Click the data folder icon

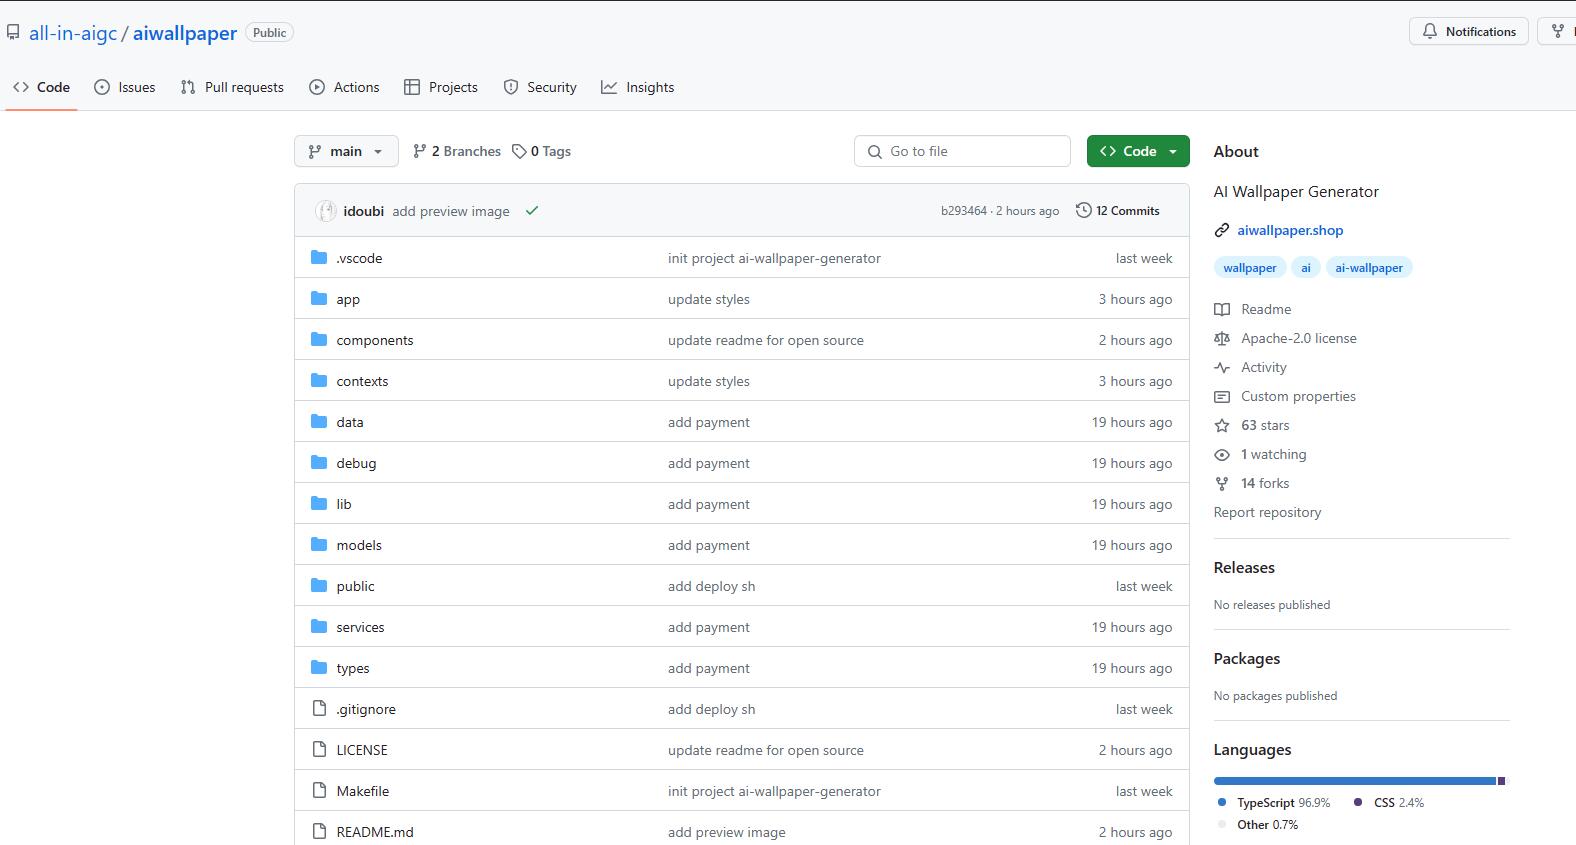(319, 422)
